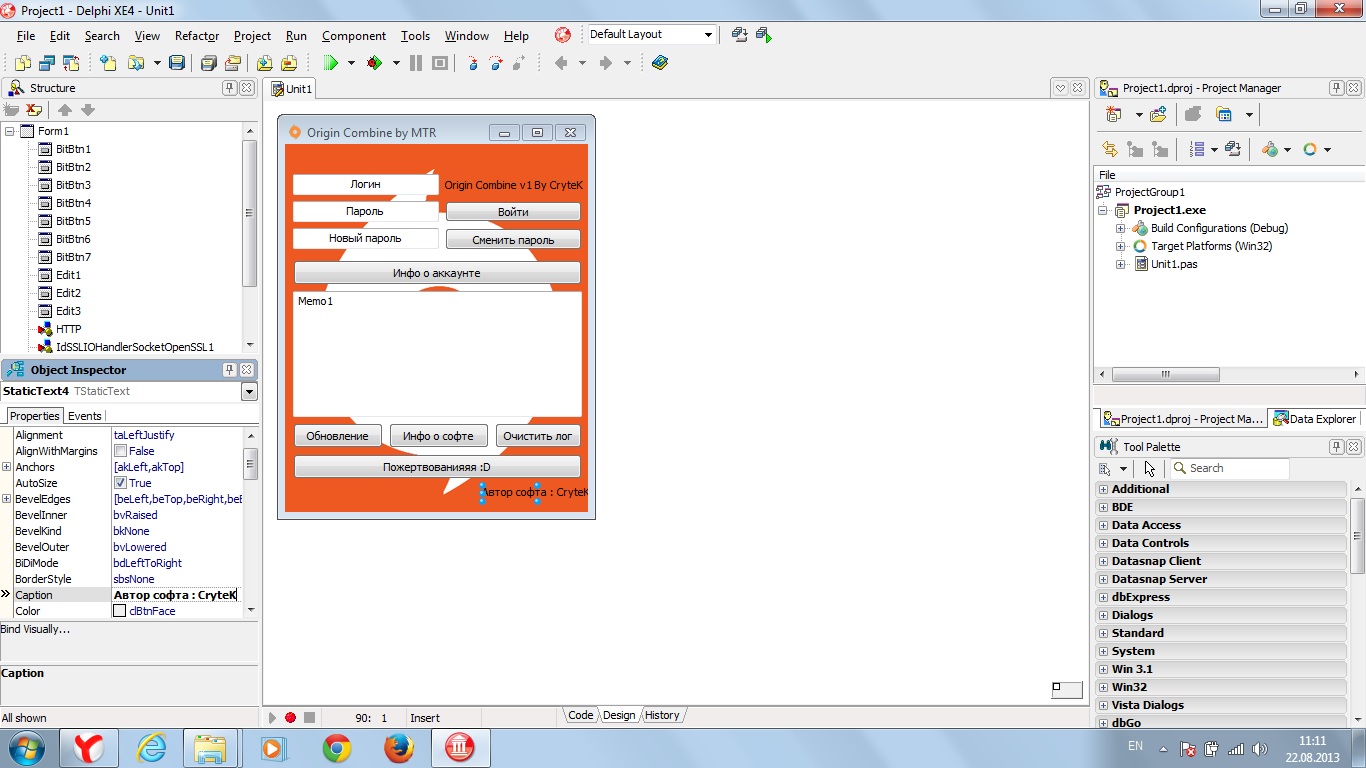
Task: Open the Yandex browser taskbar icon
Action: [89, 748]
